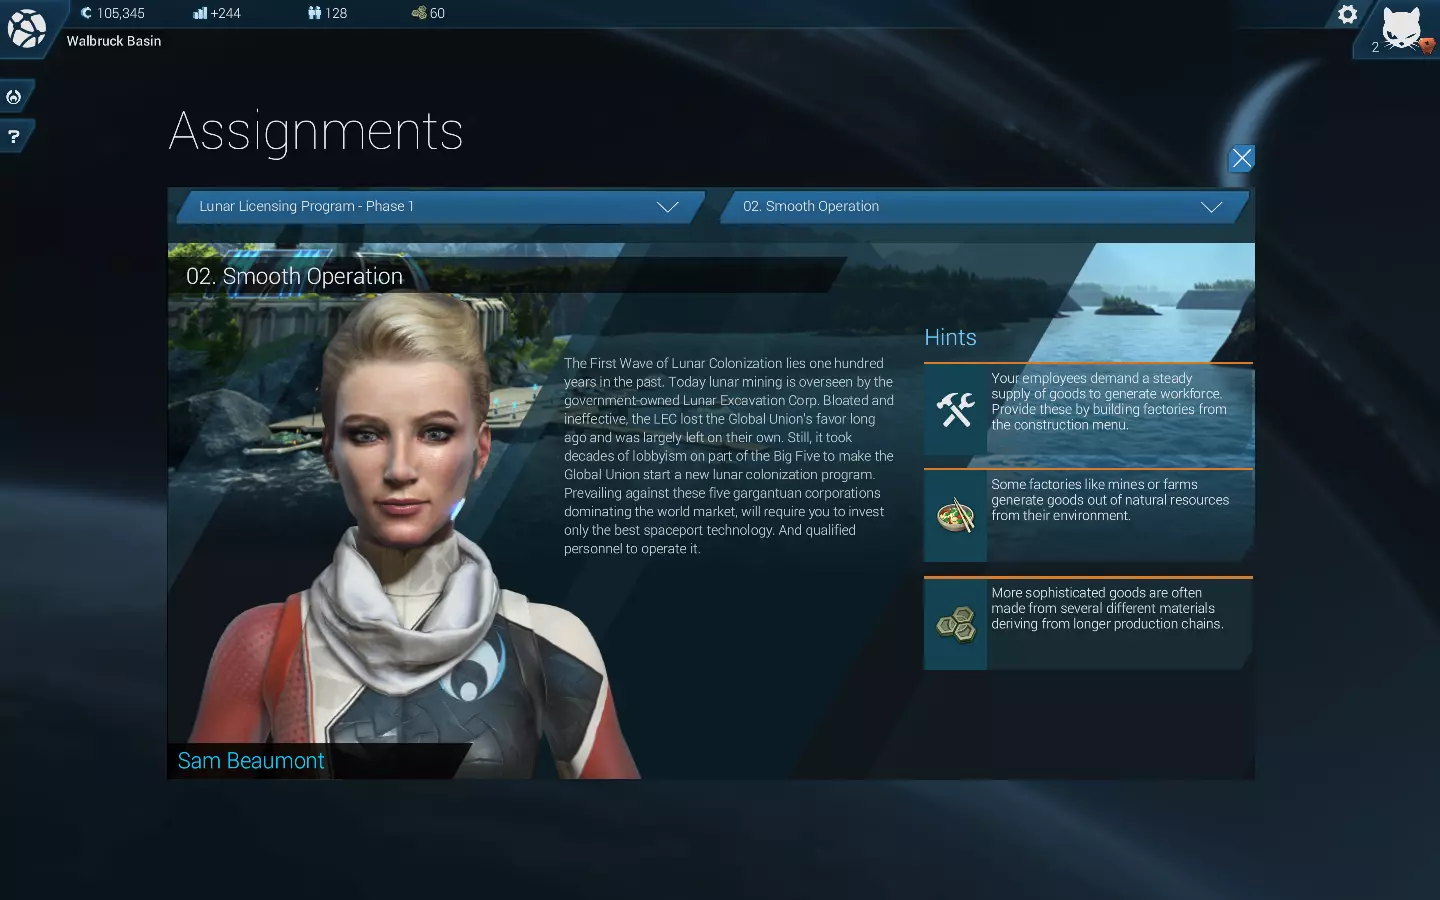Expand the Lunar Licensing Program - Phase 1 dropdown

pyautogui.click(x=440, y=206)
